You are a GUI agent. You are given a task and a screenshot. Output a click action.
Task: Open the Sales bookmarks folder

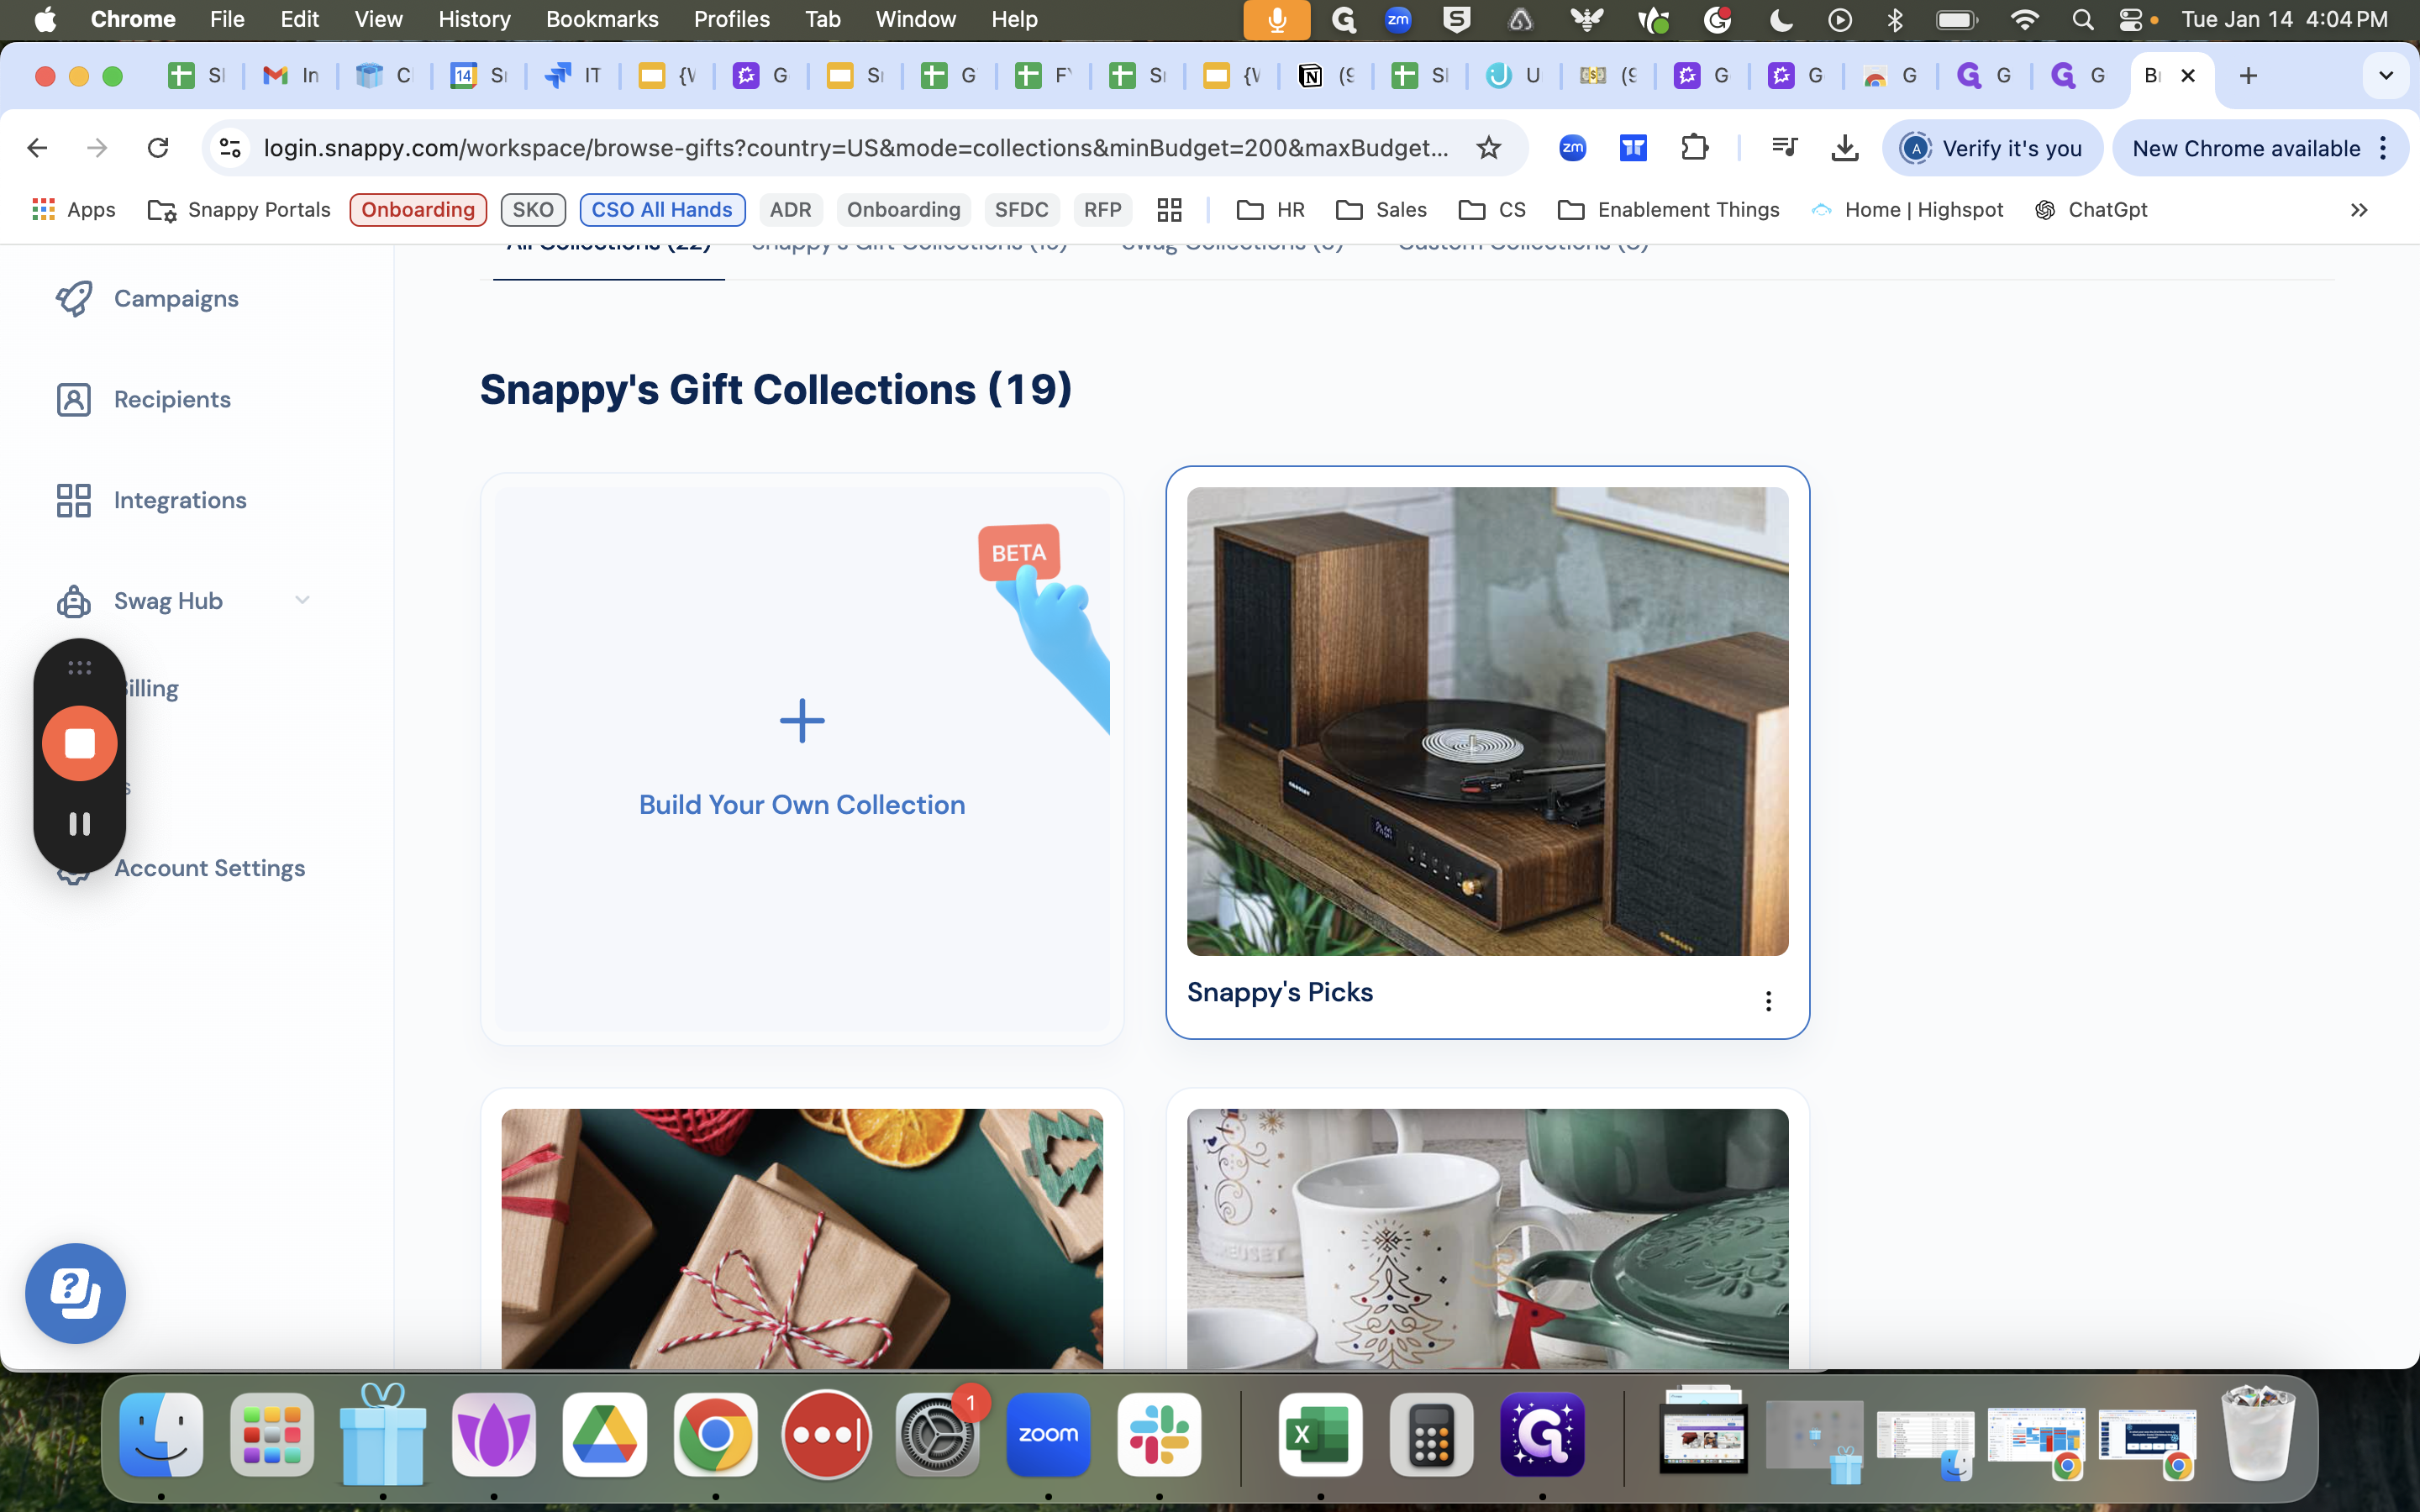(1381, 210)
